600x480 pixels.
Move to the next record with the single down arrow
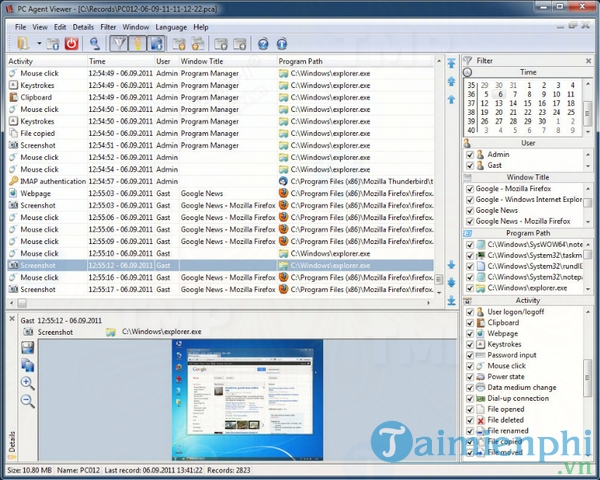(x=452, y=264)
